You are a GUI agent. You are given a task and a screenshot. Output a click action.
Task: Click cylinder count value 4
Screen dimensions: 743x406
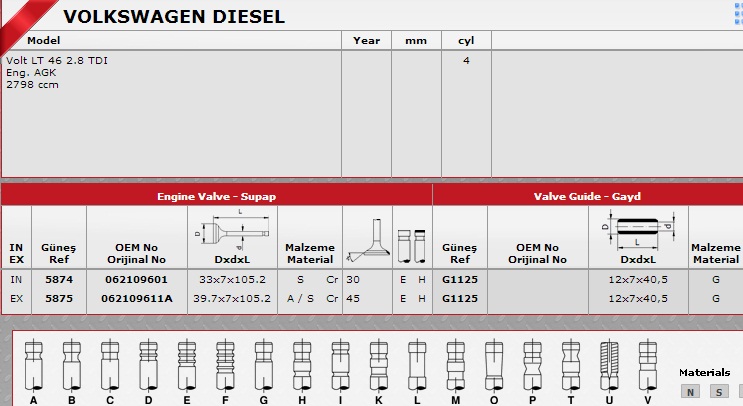(466, 61)
